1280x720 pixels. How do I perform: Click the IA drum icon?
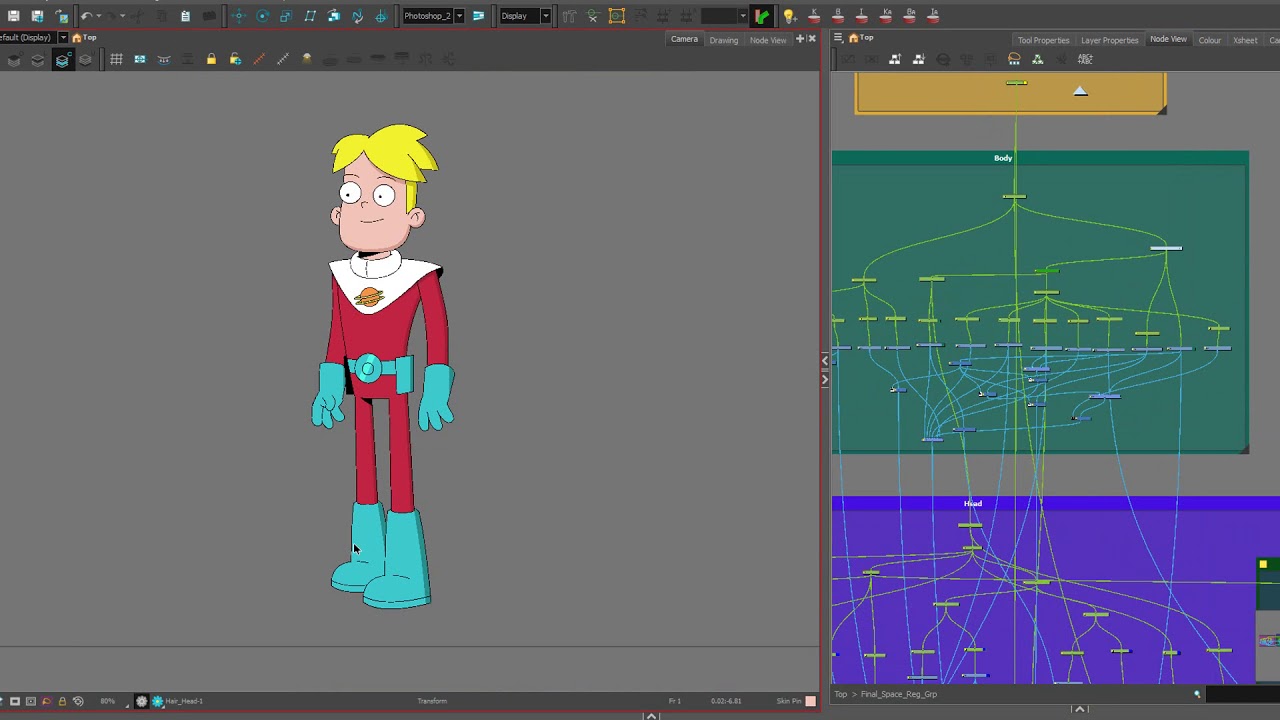click(933, 16)
